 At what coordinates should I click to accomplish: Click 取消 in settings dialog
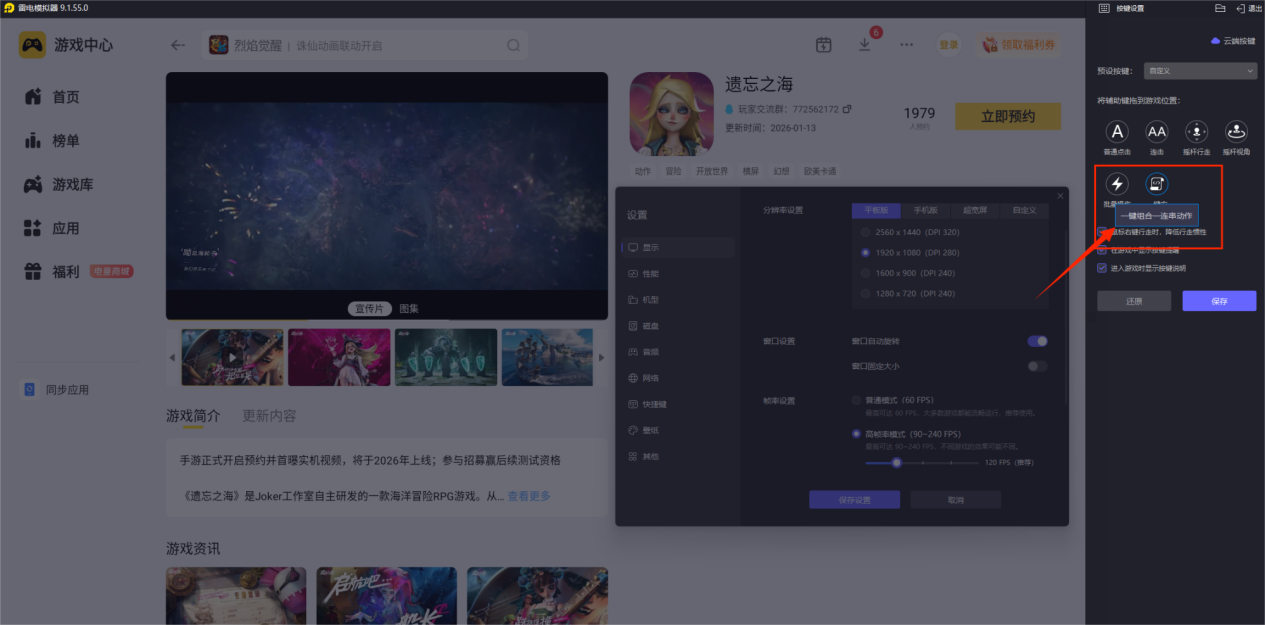point(956,500)
